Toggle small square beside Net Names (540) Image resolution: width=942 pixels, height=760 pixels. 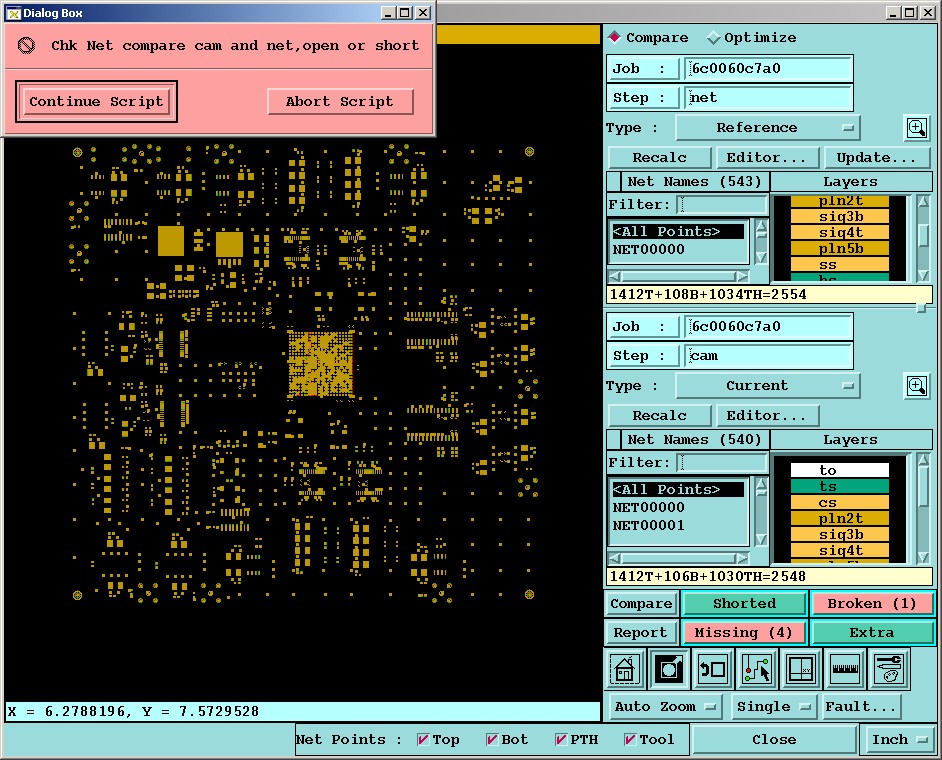click(x=614, y=439)
